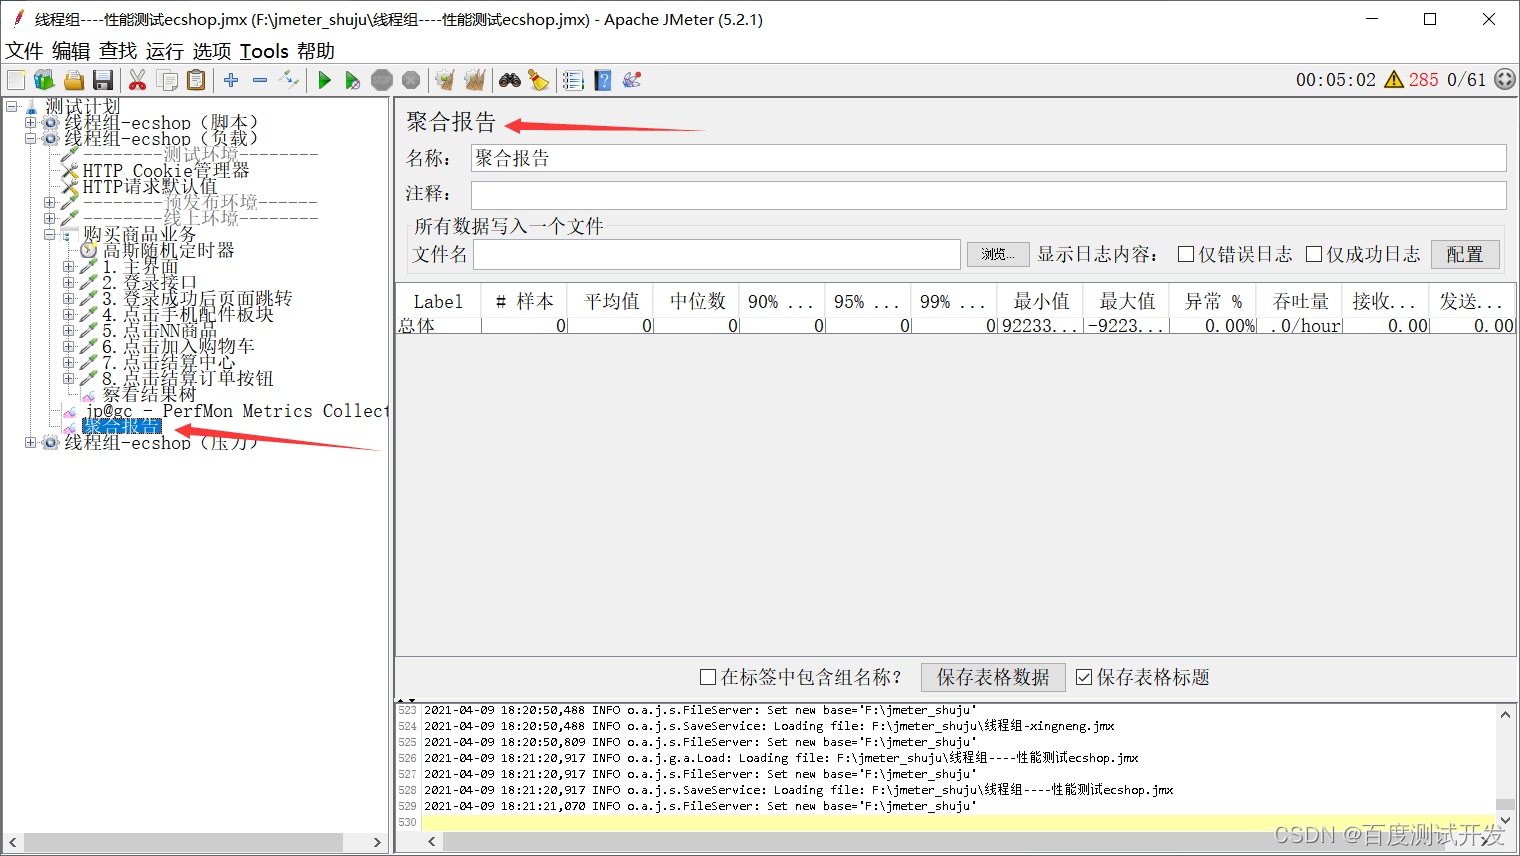The image size is (1520, 856).
Task: Click the yellow warning triangle log icon
Action: [x=1394, y=80]
